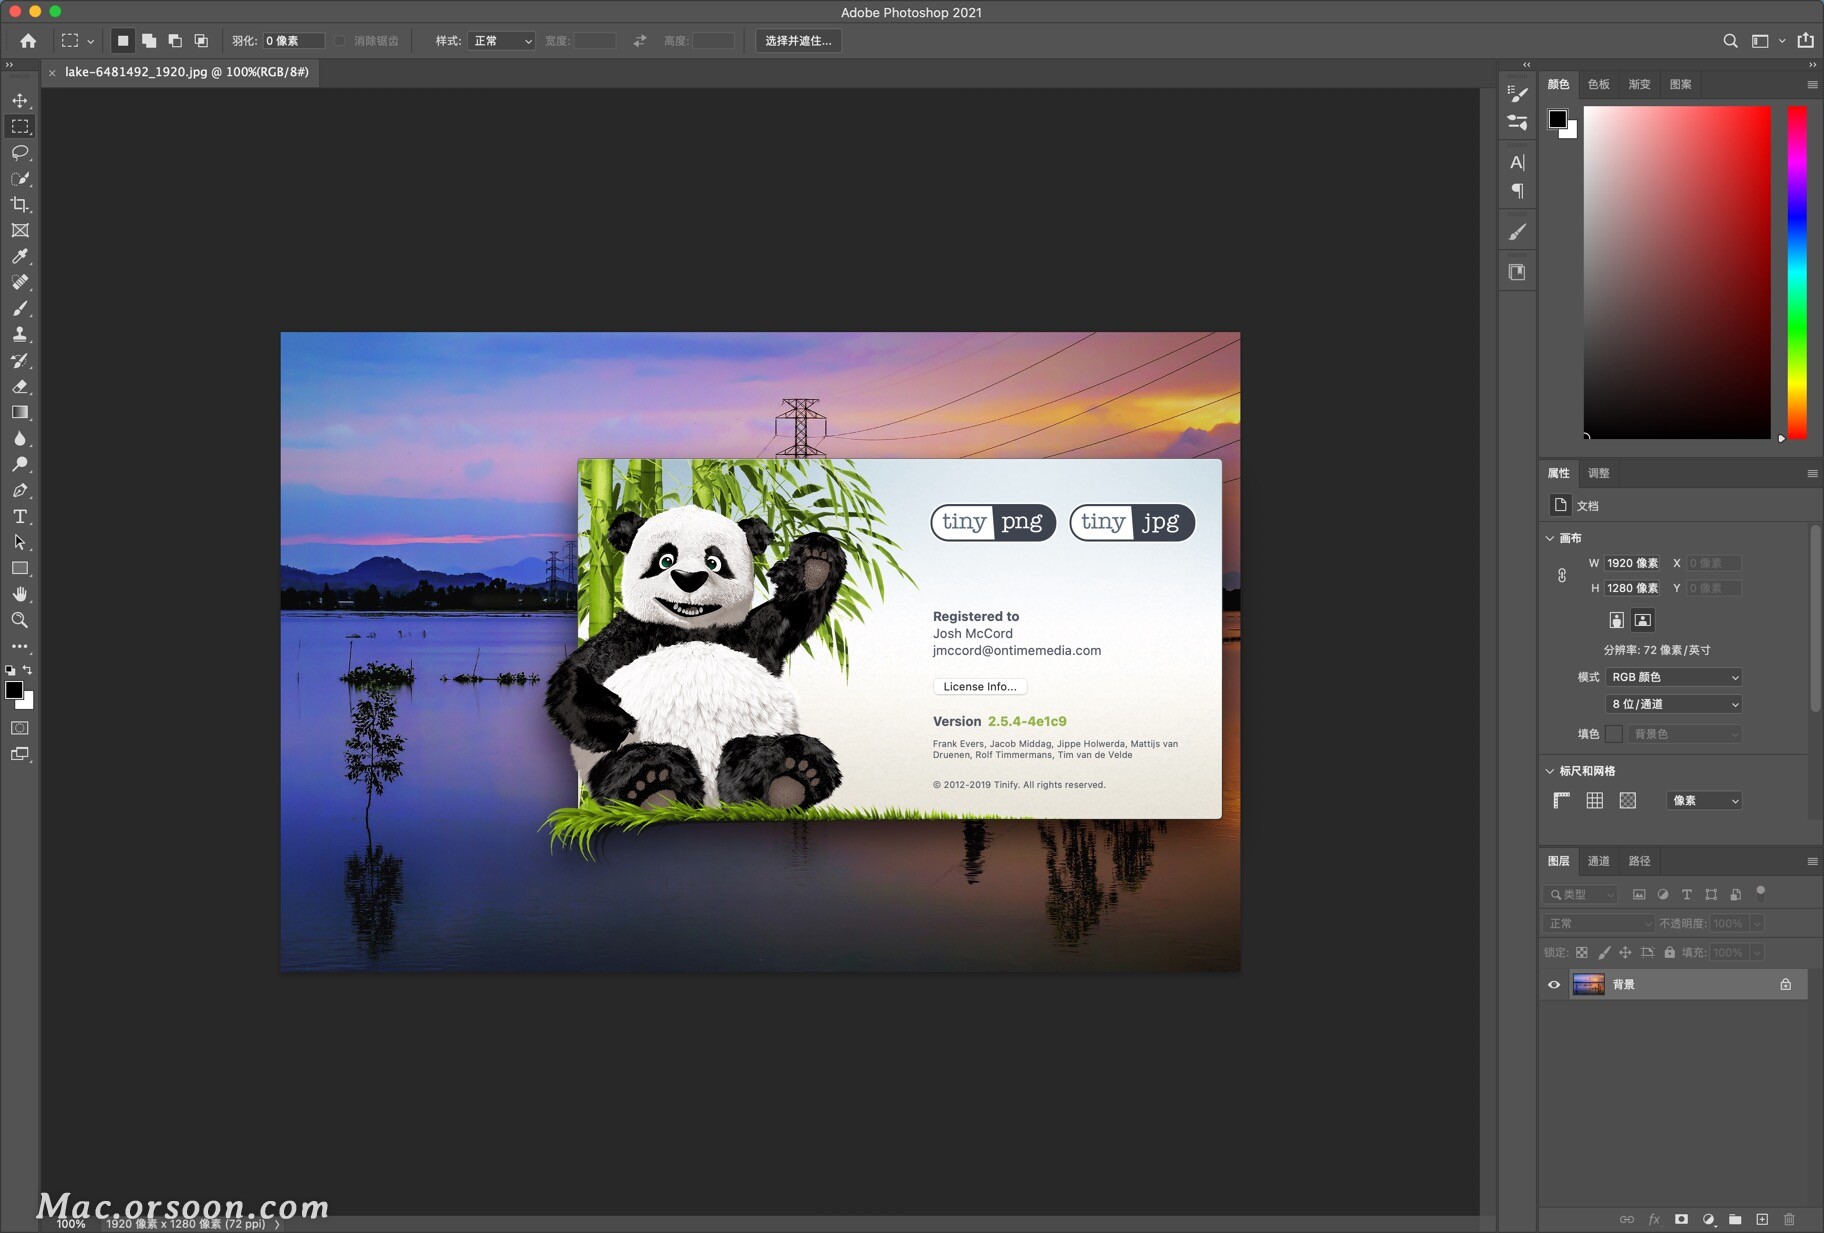This screenshot has width=1824, height=1233.
Task: Choose Subtract from Selection mode
Action: (x=175, y=41)
